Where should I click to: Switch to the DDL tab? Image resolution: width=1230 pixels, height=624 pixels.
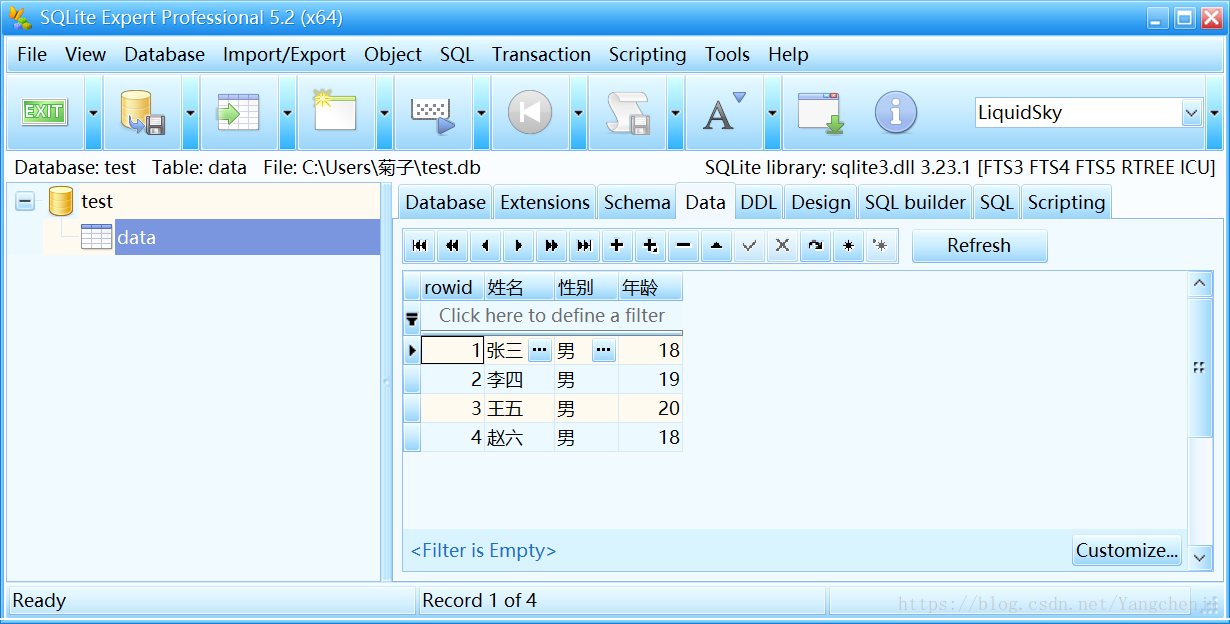click(x=758, y=202)
